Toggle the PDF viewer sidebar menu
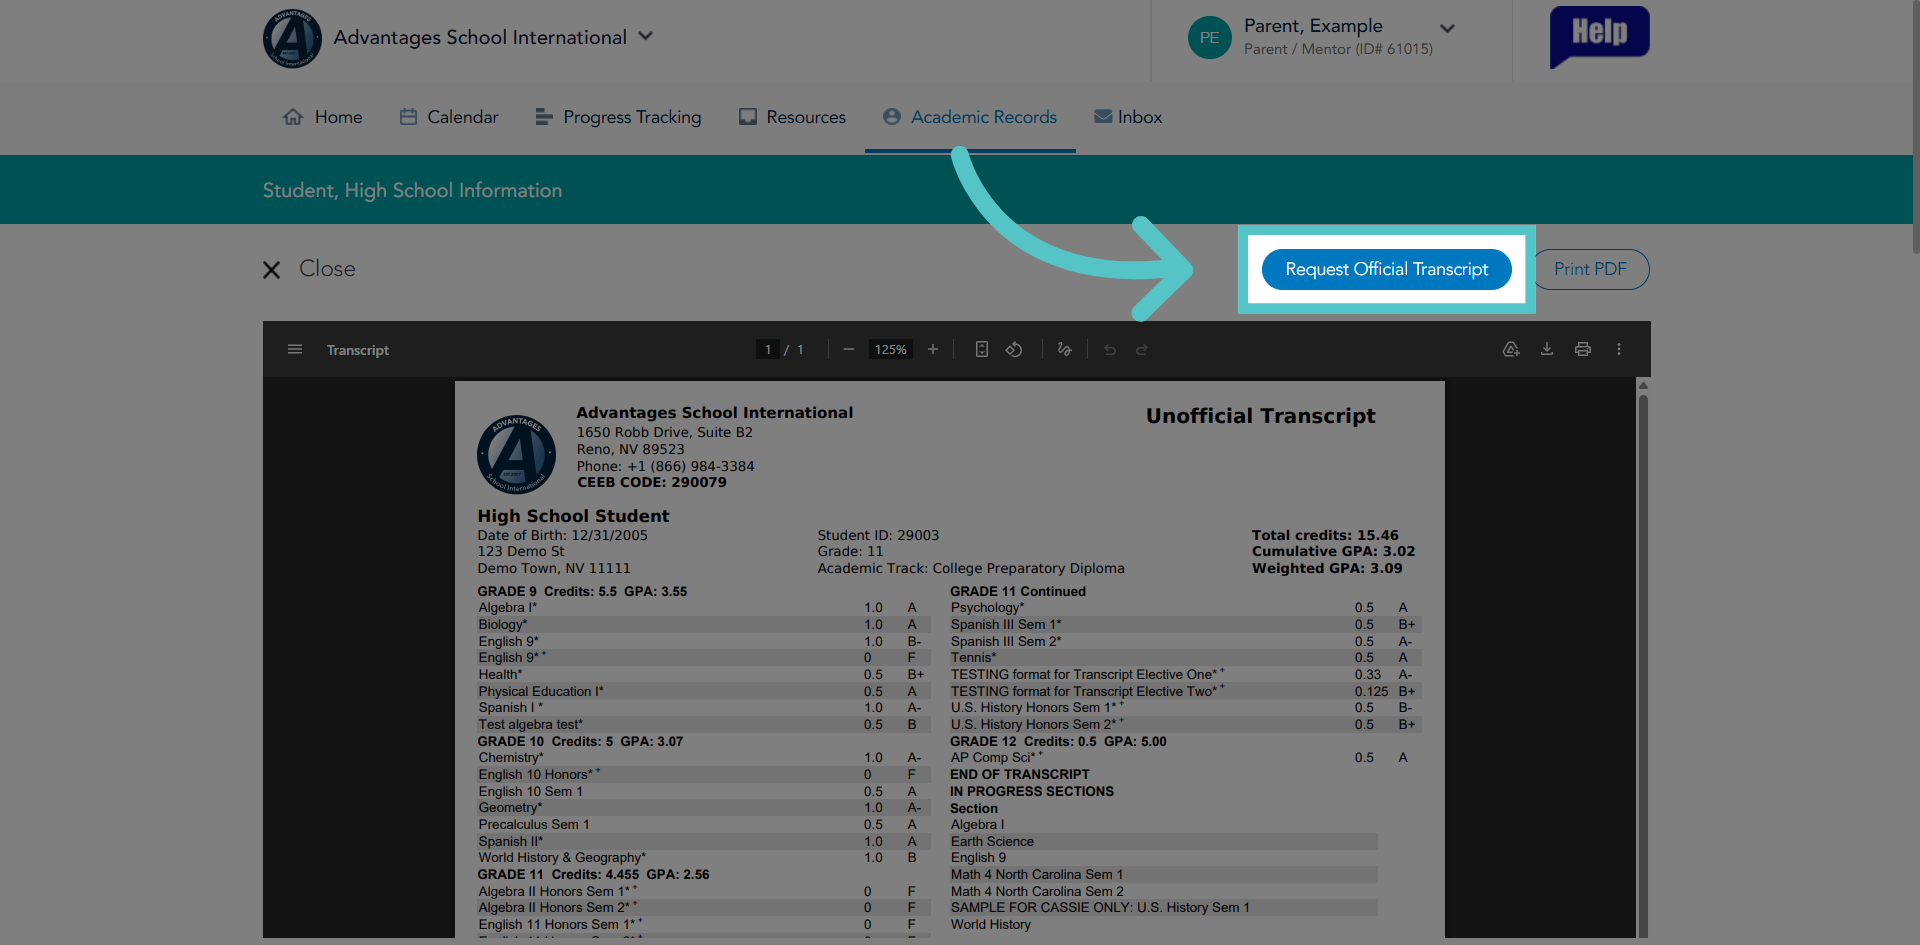This screenshot has width=1920, height=945. (x=295, y=349)
